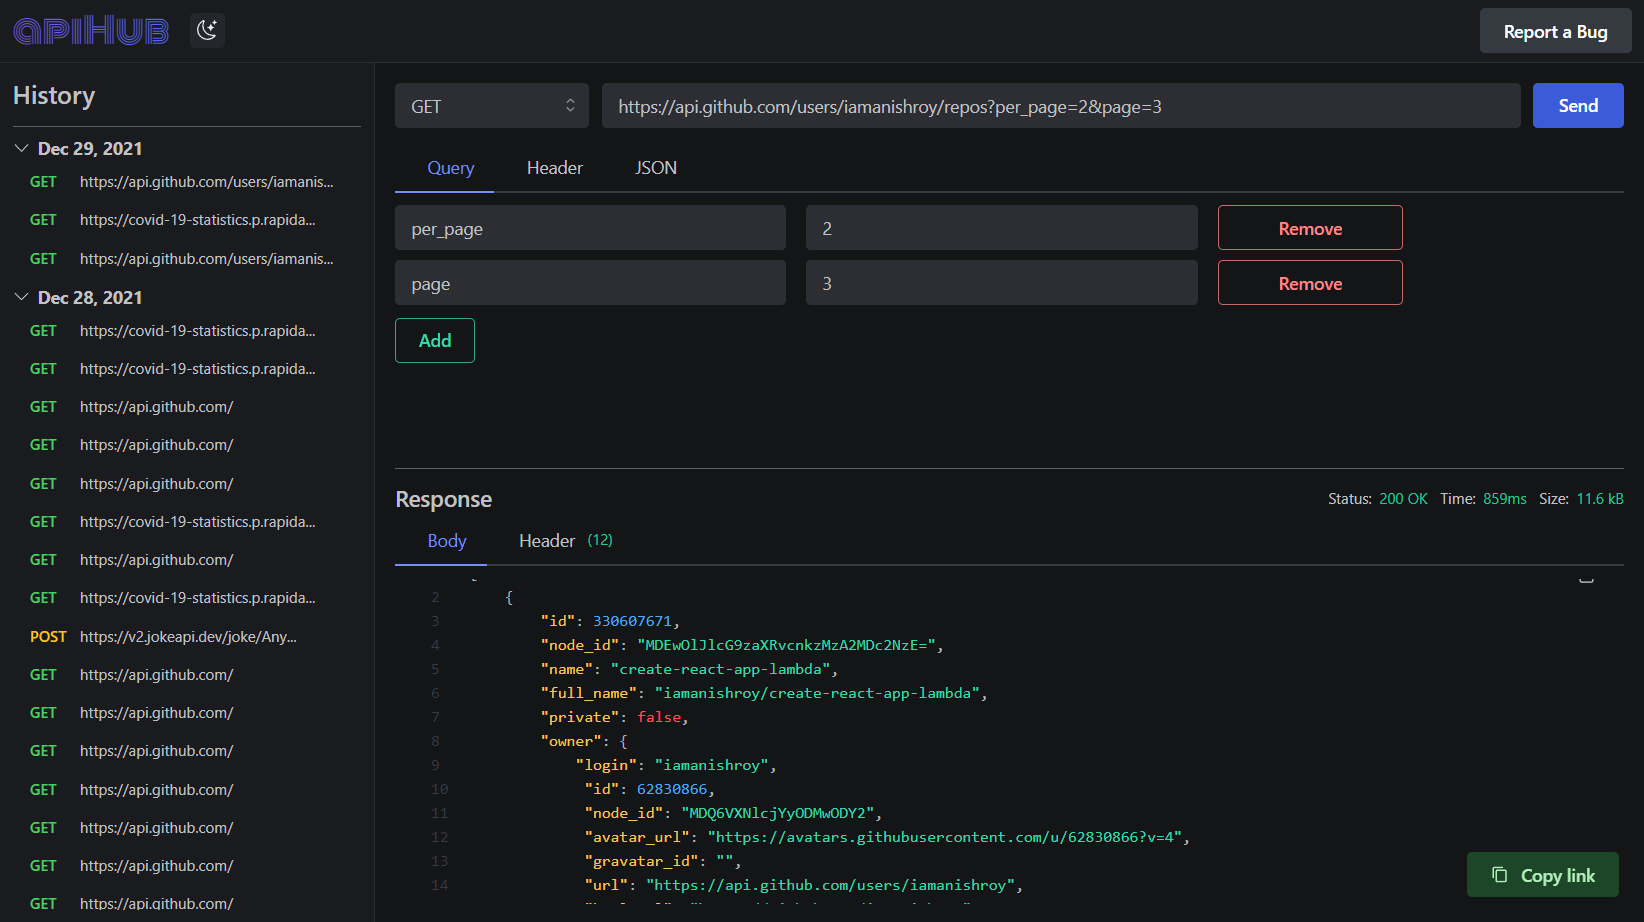Click the per_page value field containing 2
Image resolution: width=1644 pixels, height=922 pixels.
click(1000, 228)
